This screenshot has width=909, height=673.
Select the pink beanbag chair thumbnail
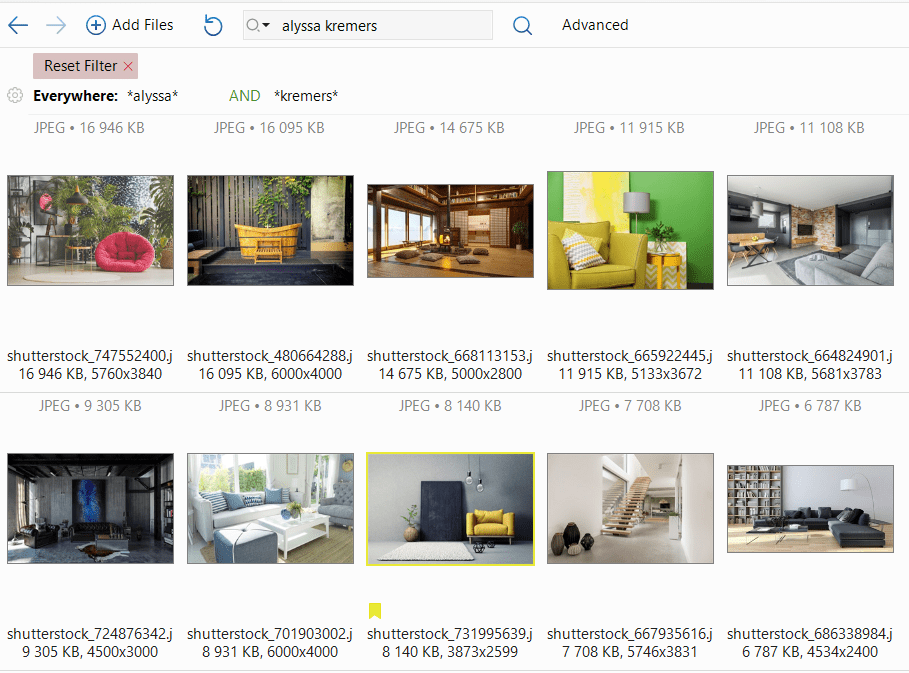[x=90, y=230]
